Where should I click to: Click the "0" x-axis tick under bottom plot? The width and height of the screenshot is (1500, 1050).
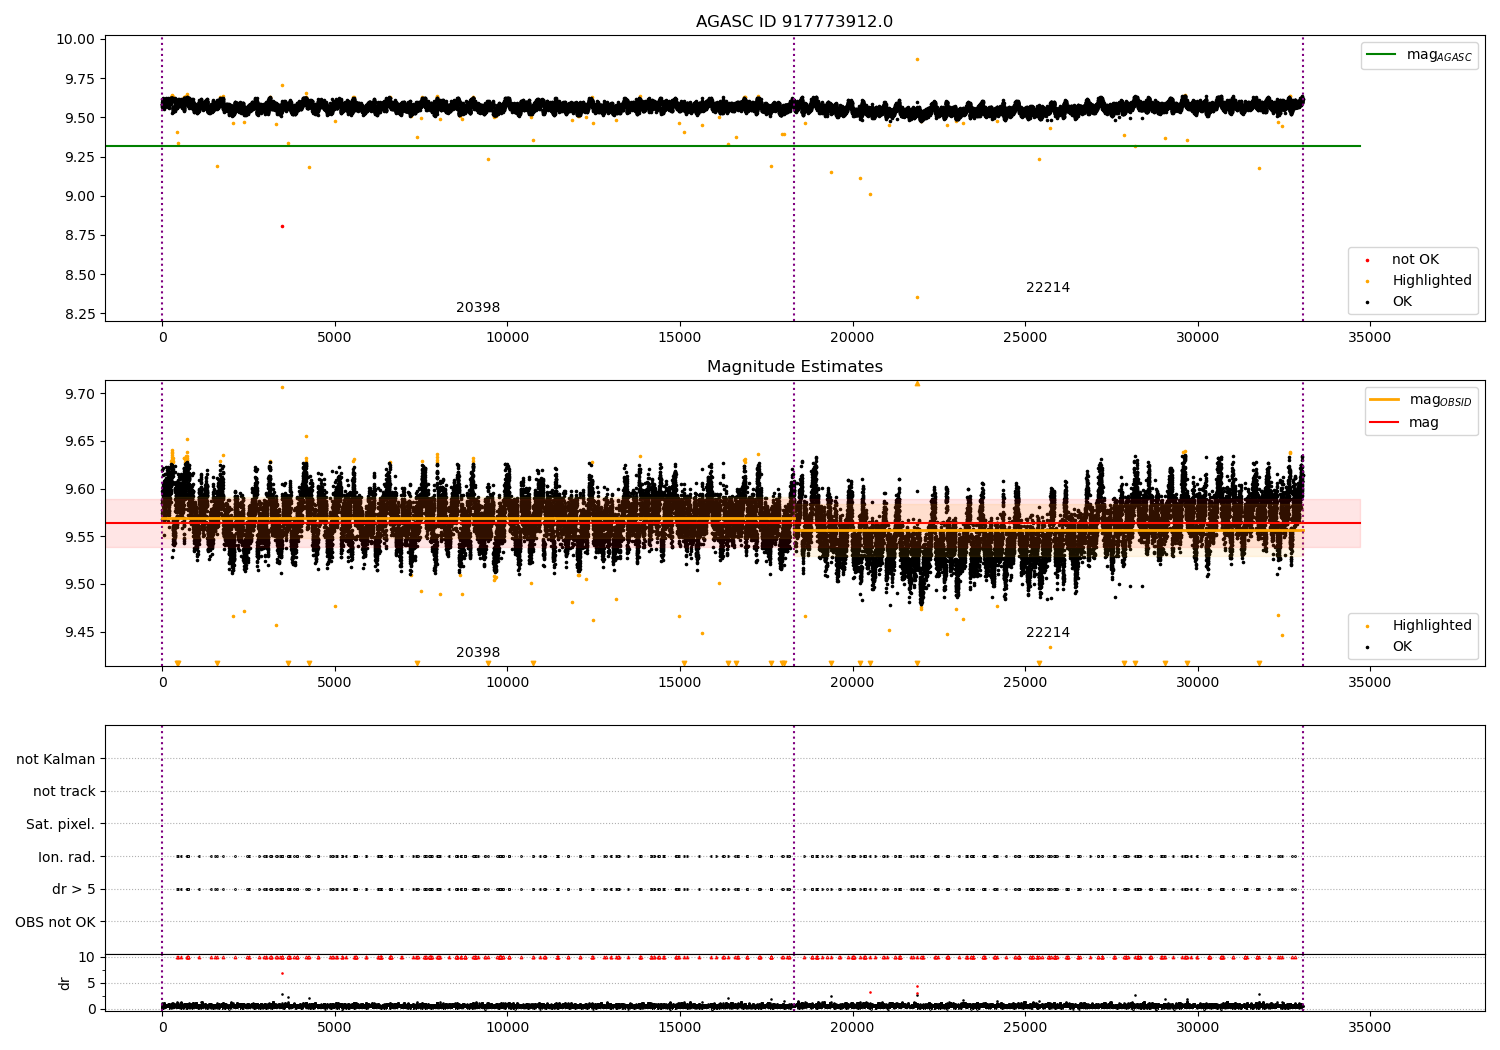point(162,1027)
